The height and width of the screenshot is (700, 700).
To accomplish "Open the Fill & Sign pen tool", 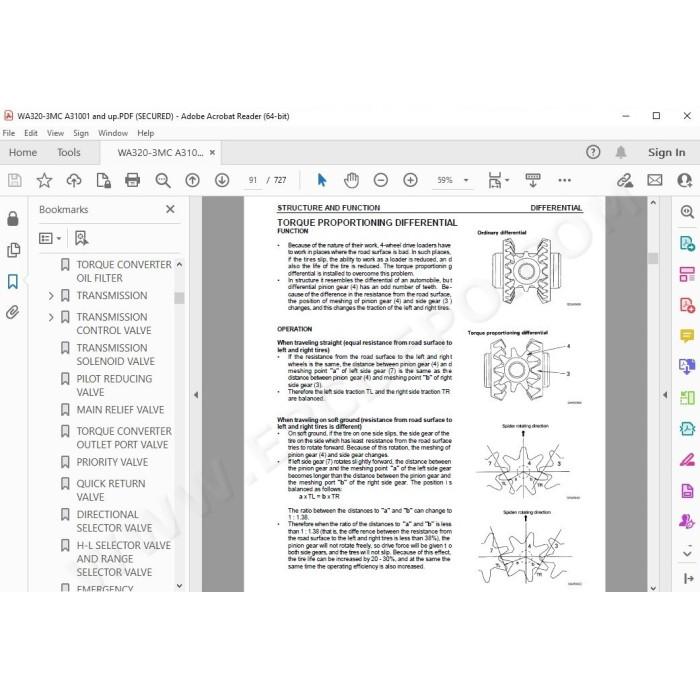I will [687, 459].
